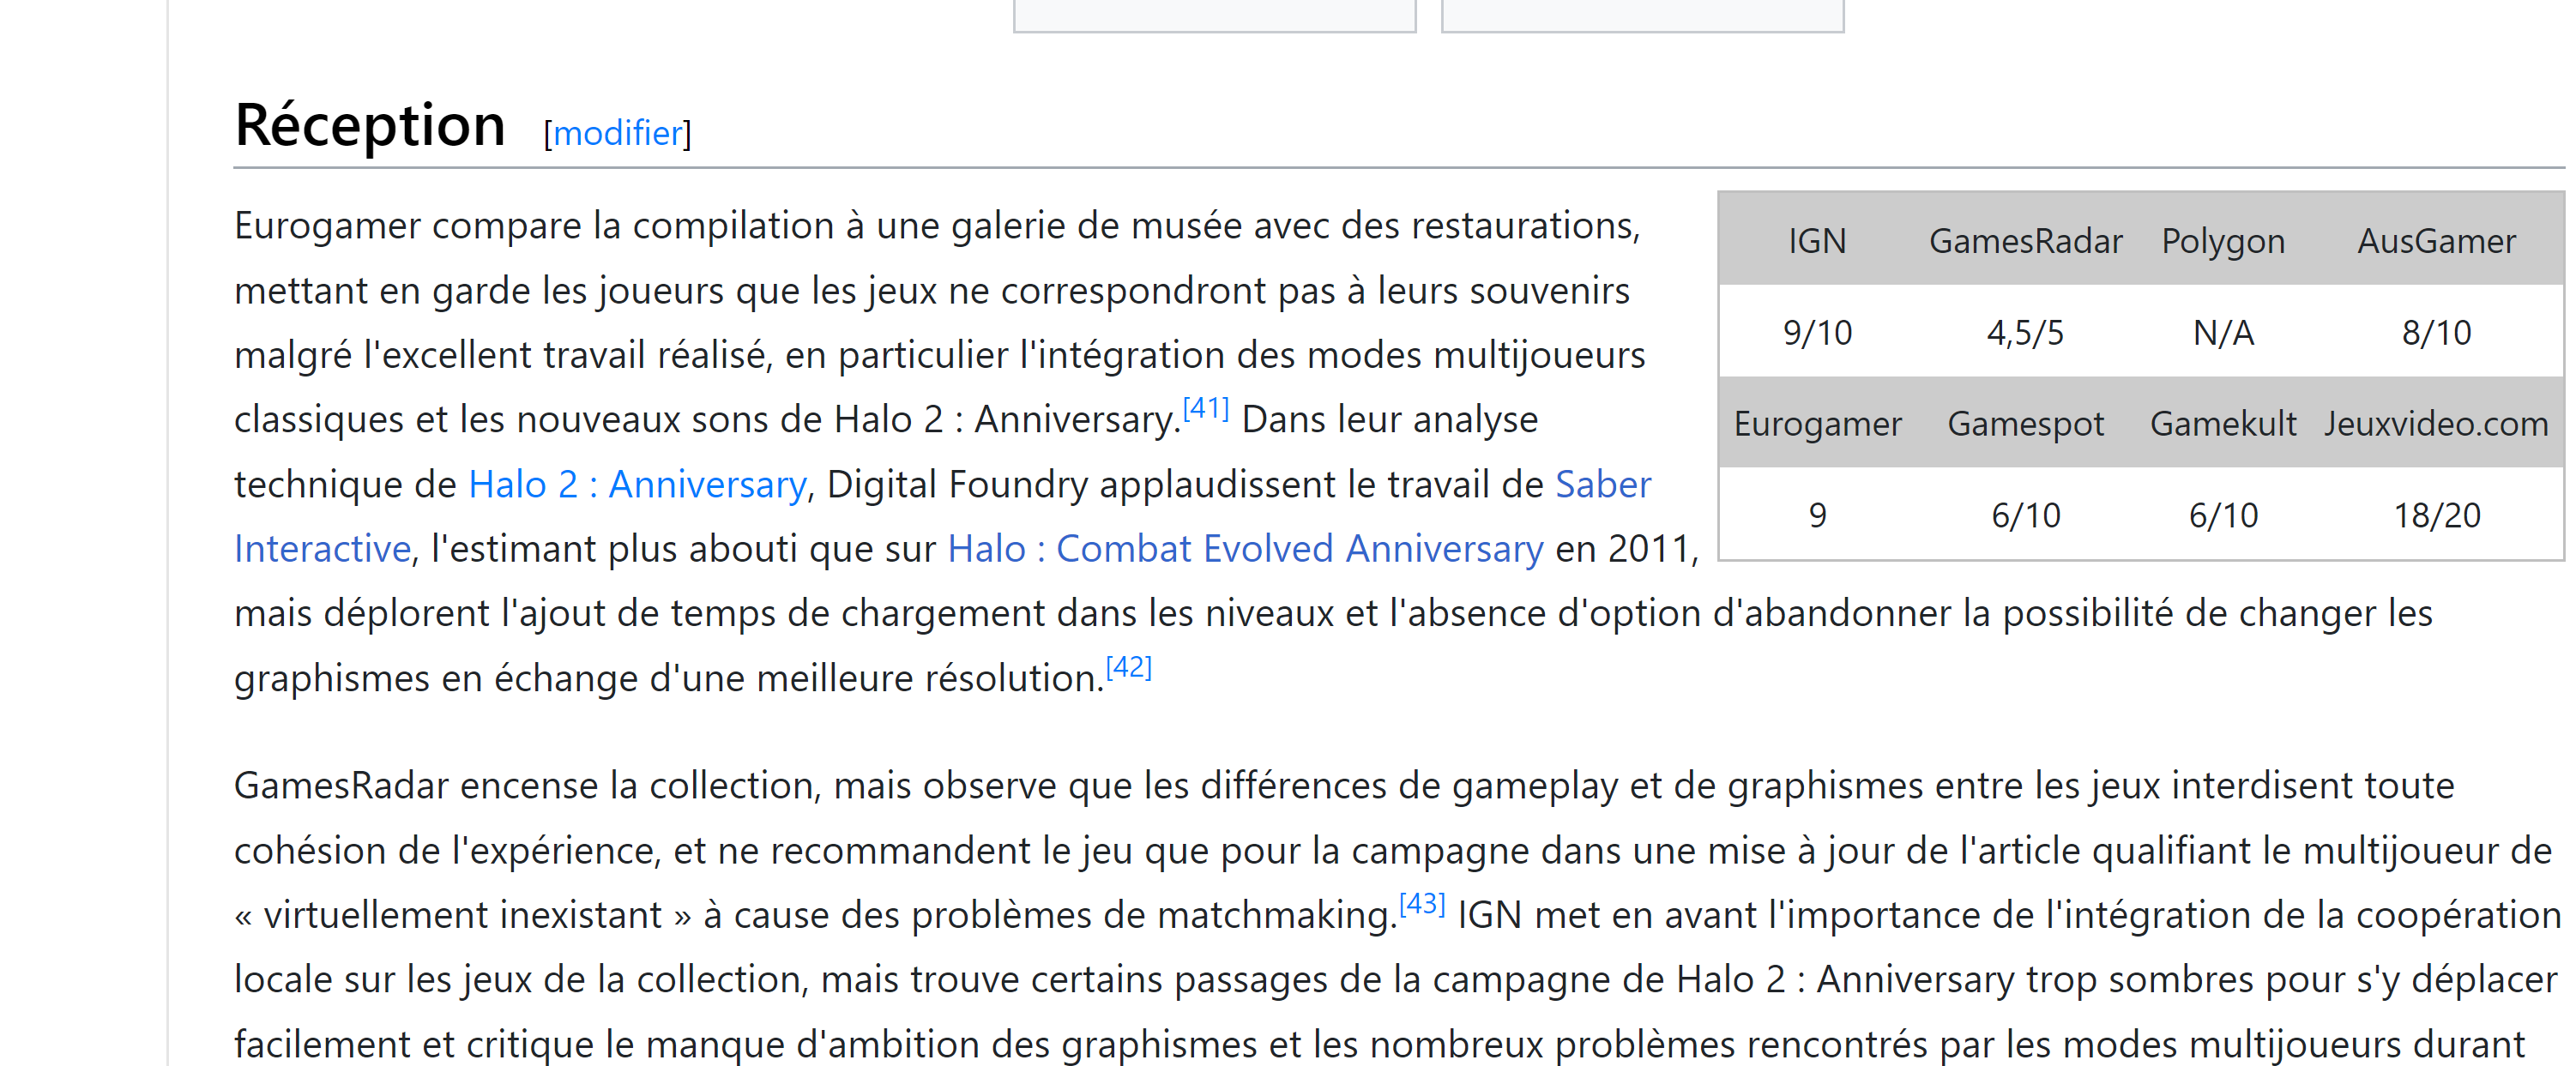The width and height of the screenshot is (2576, 1066).
Task: Select the N/A score under Polygon
Action: [x=2222, y=332]
